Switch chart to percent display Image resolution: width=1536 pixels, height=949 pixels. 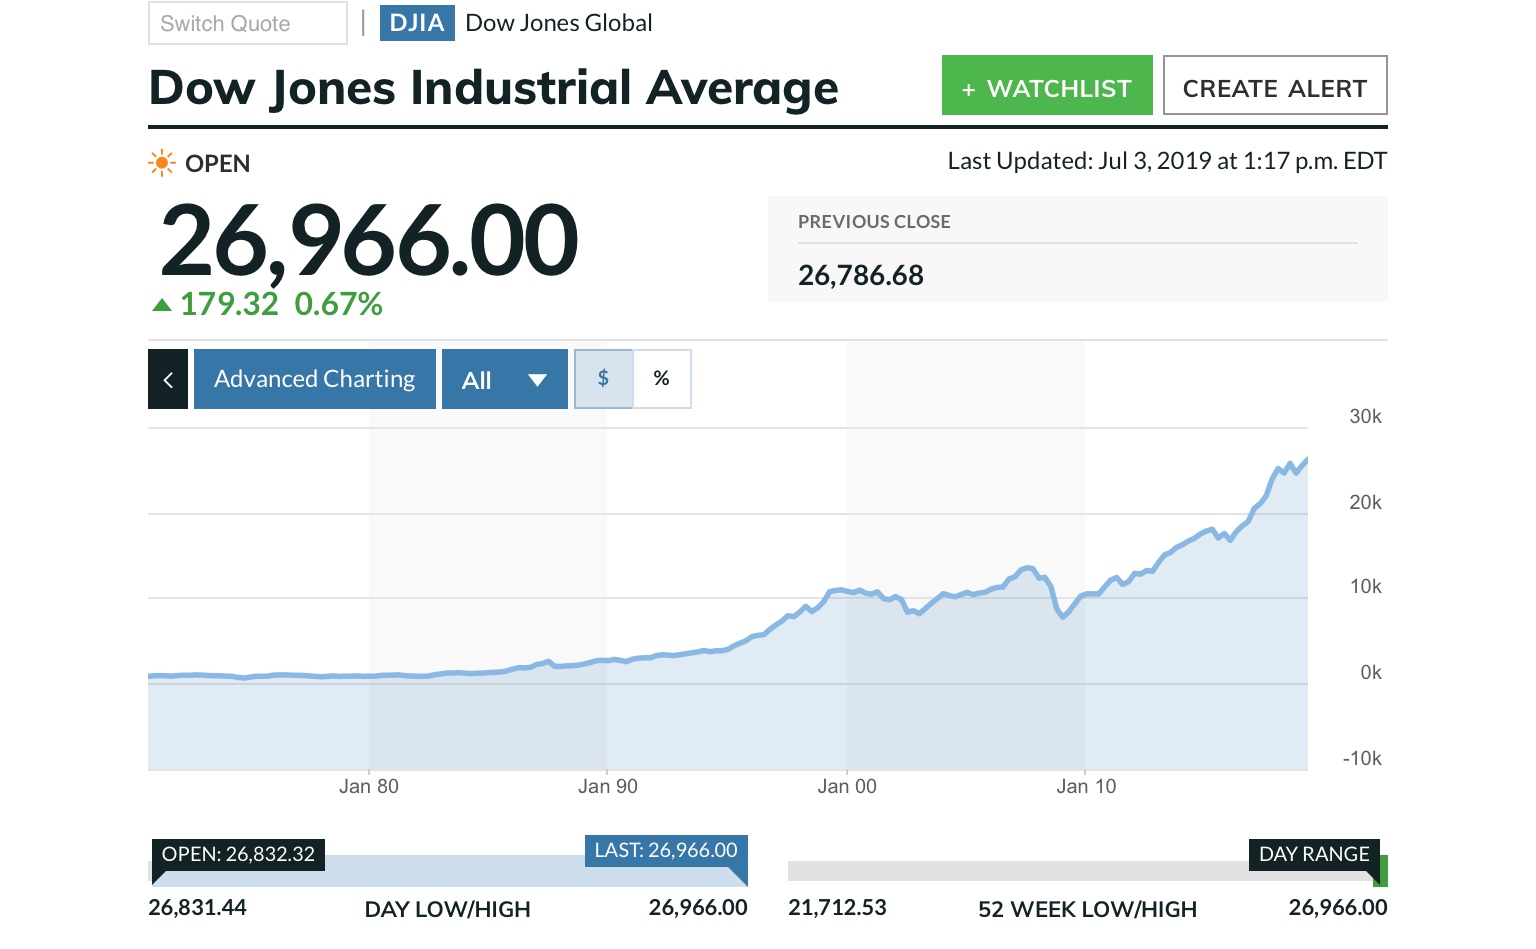click(x=661, y=379)
